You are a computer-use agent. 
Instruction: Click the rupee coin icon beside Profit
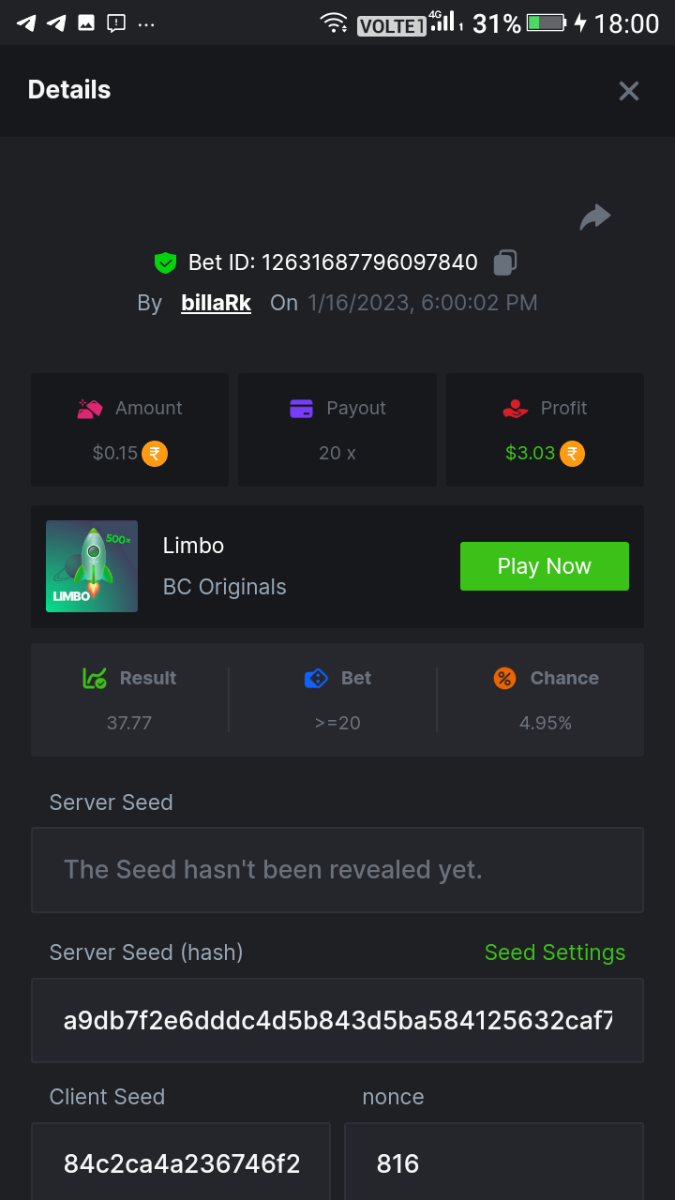[x=572, y=453]
